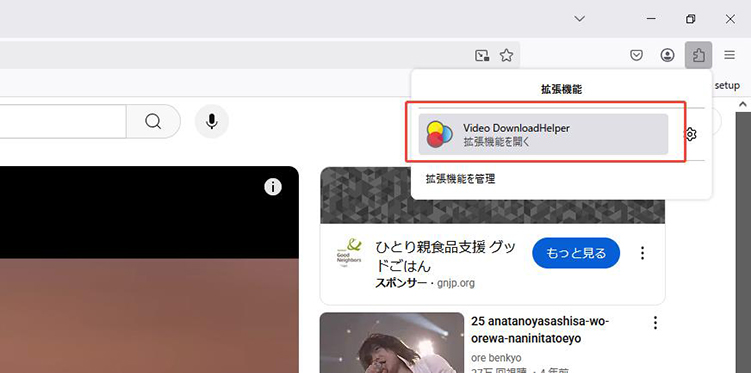Click the もっと見る sponsor button
751x373 pixels.
(x=576, y=253)
